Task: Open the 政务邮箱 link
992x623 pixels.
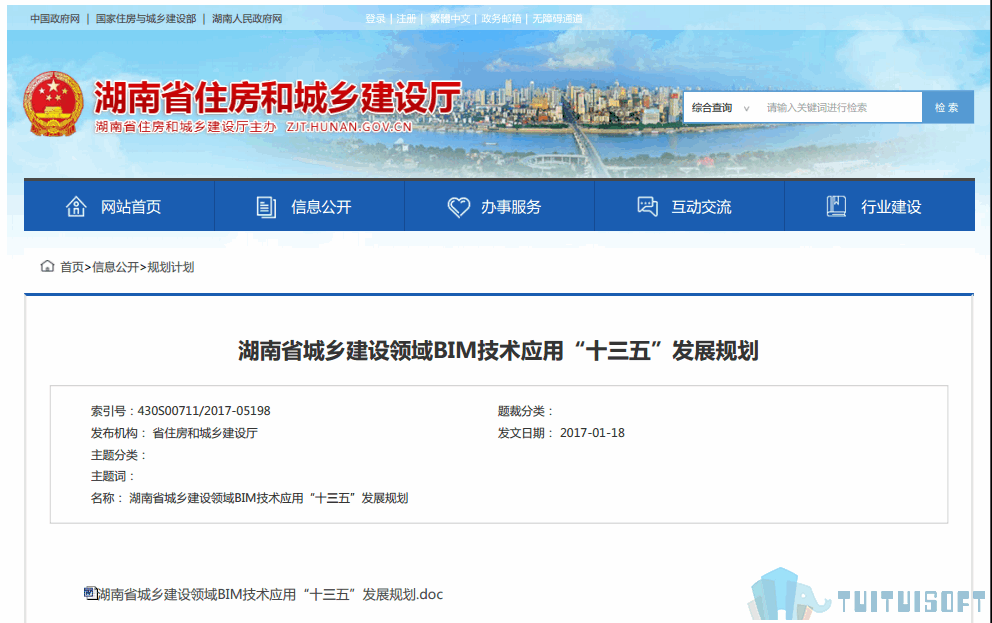Action: [x=501, y=19]
